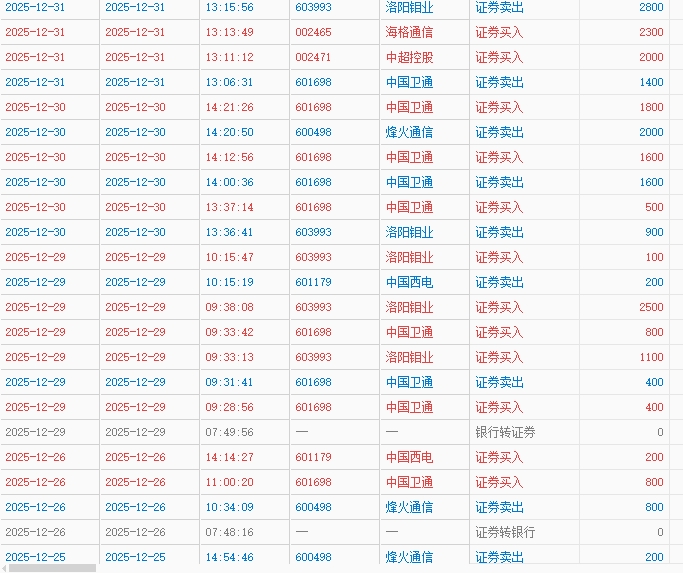Click the stock code 002465
Viewport: 683px width, 573px height.
coord(313,32)
